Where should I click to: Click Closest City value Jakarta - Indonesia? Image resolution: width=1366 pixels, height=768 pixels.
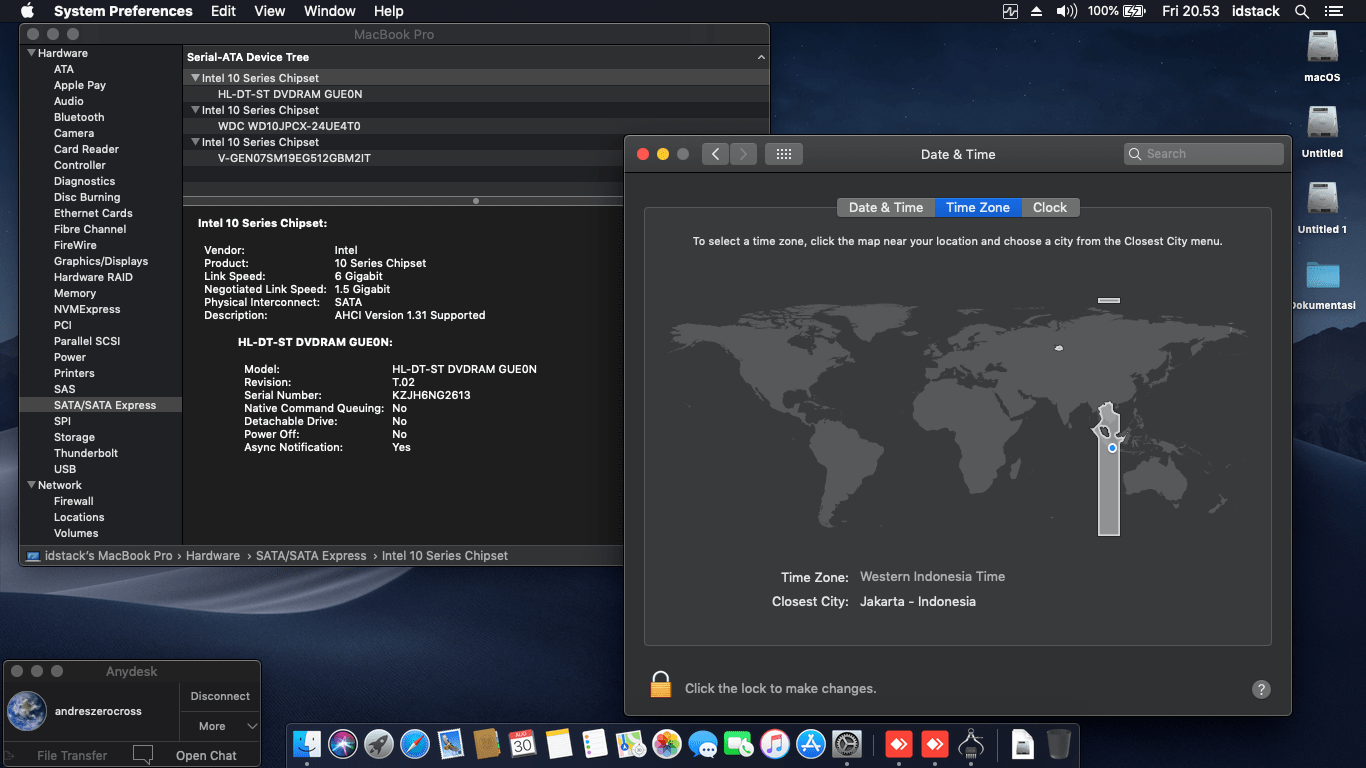pos(918,601)
